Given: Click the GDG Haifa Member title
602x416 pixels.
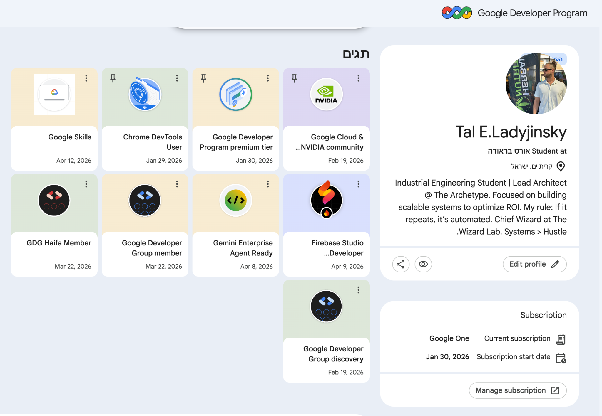Looking at the screenshot, I should tap(59, 243).
